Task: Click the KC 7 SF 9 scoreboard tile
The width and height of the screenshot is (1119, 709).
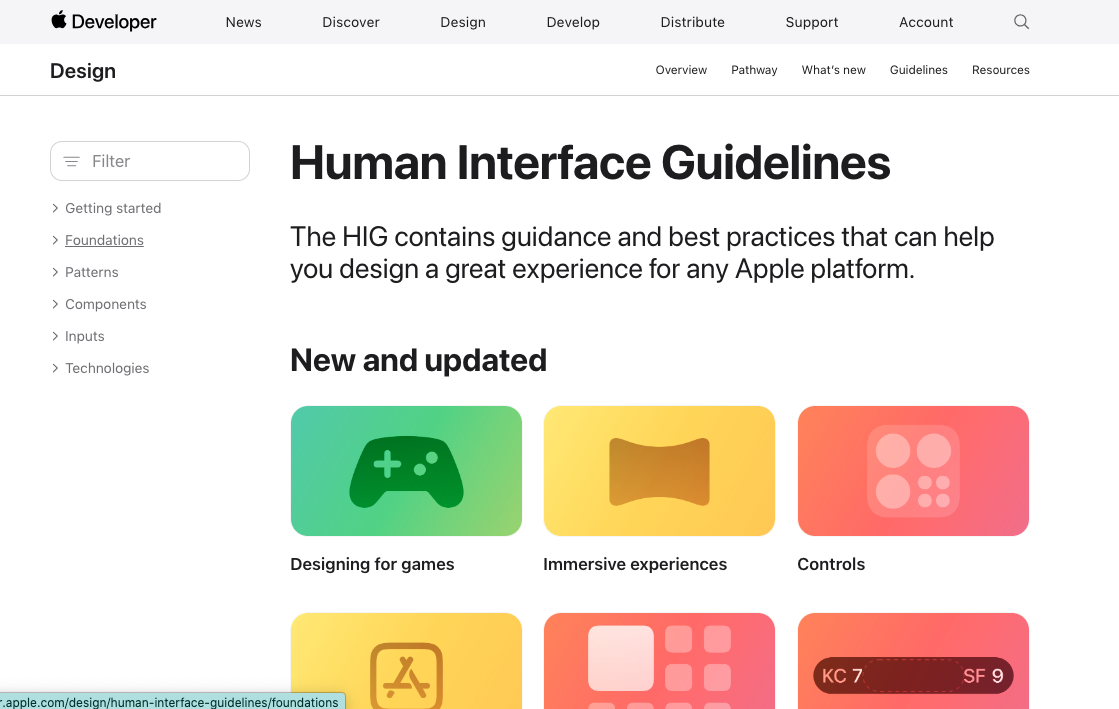Action: [913, 661]
